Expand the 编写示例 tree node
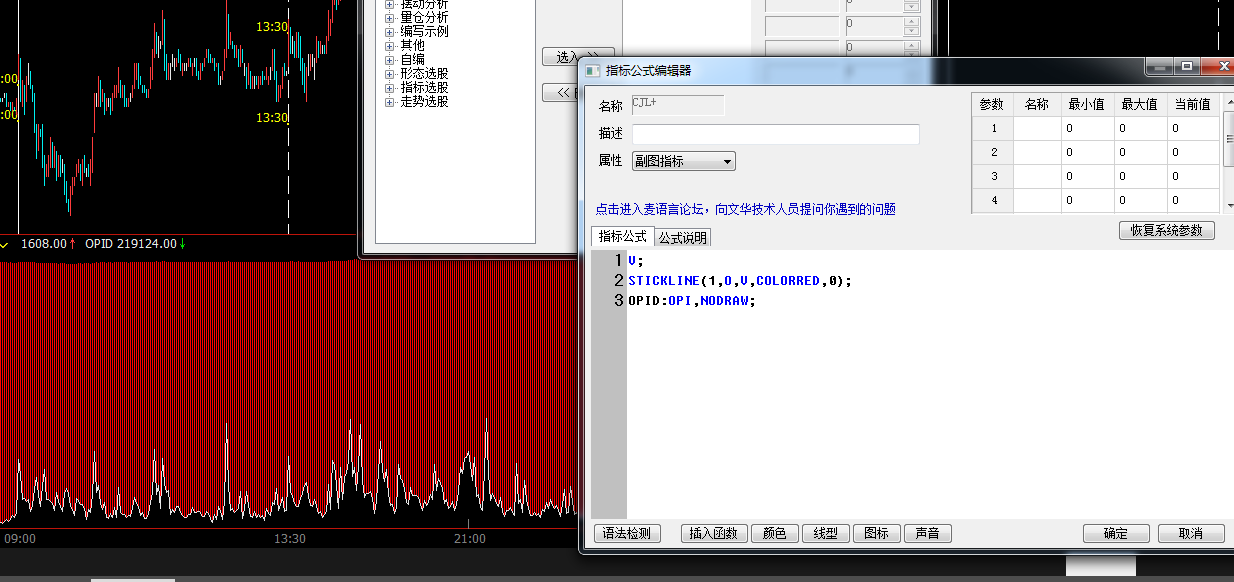 390,32
